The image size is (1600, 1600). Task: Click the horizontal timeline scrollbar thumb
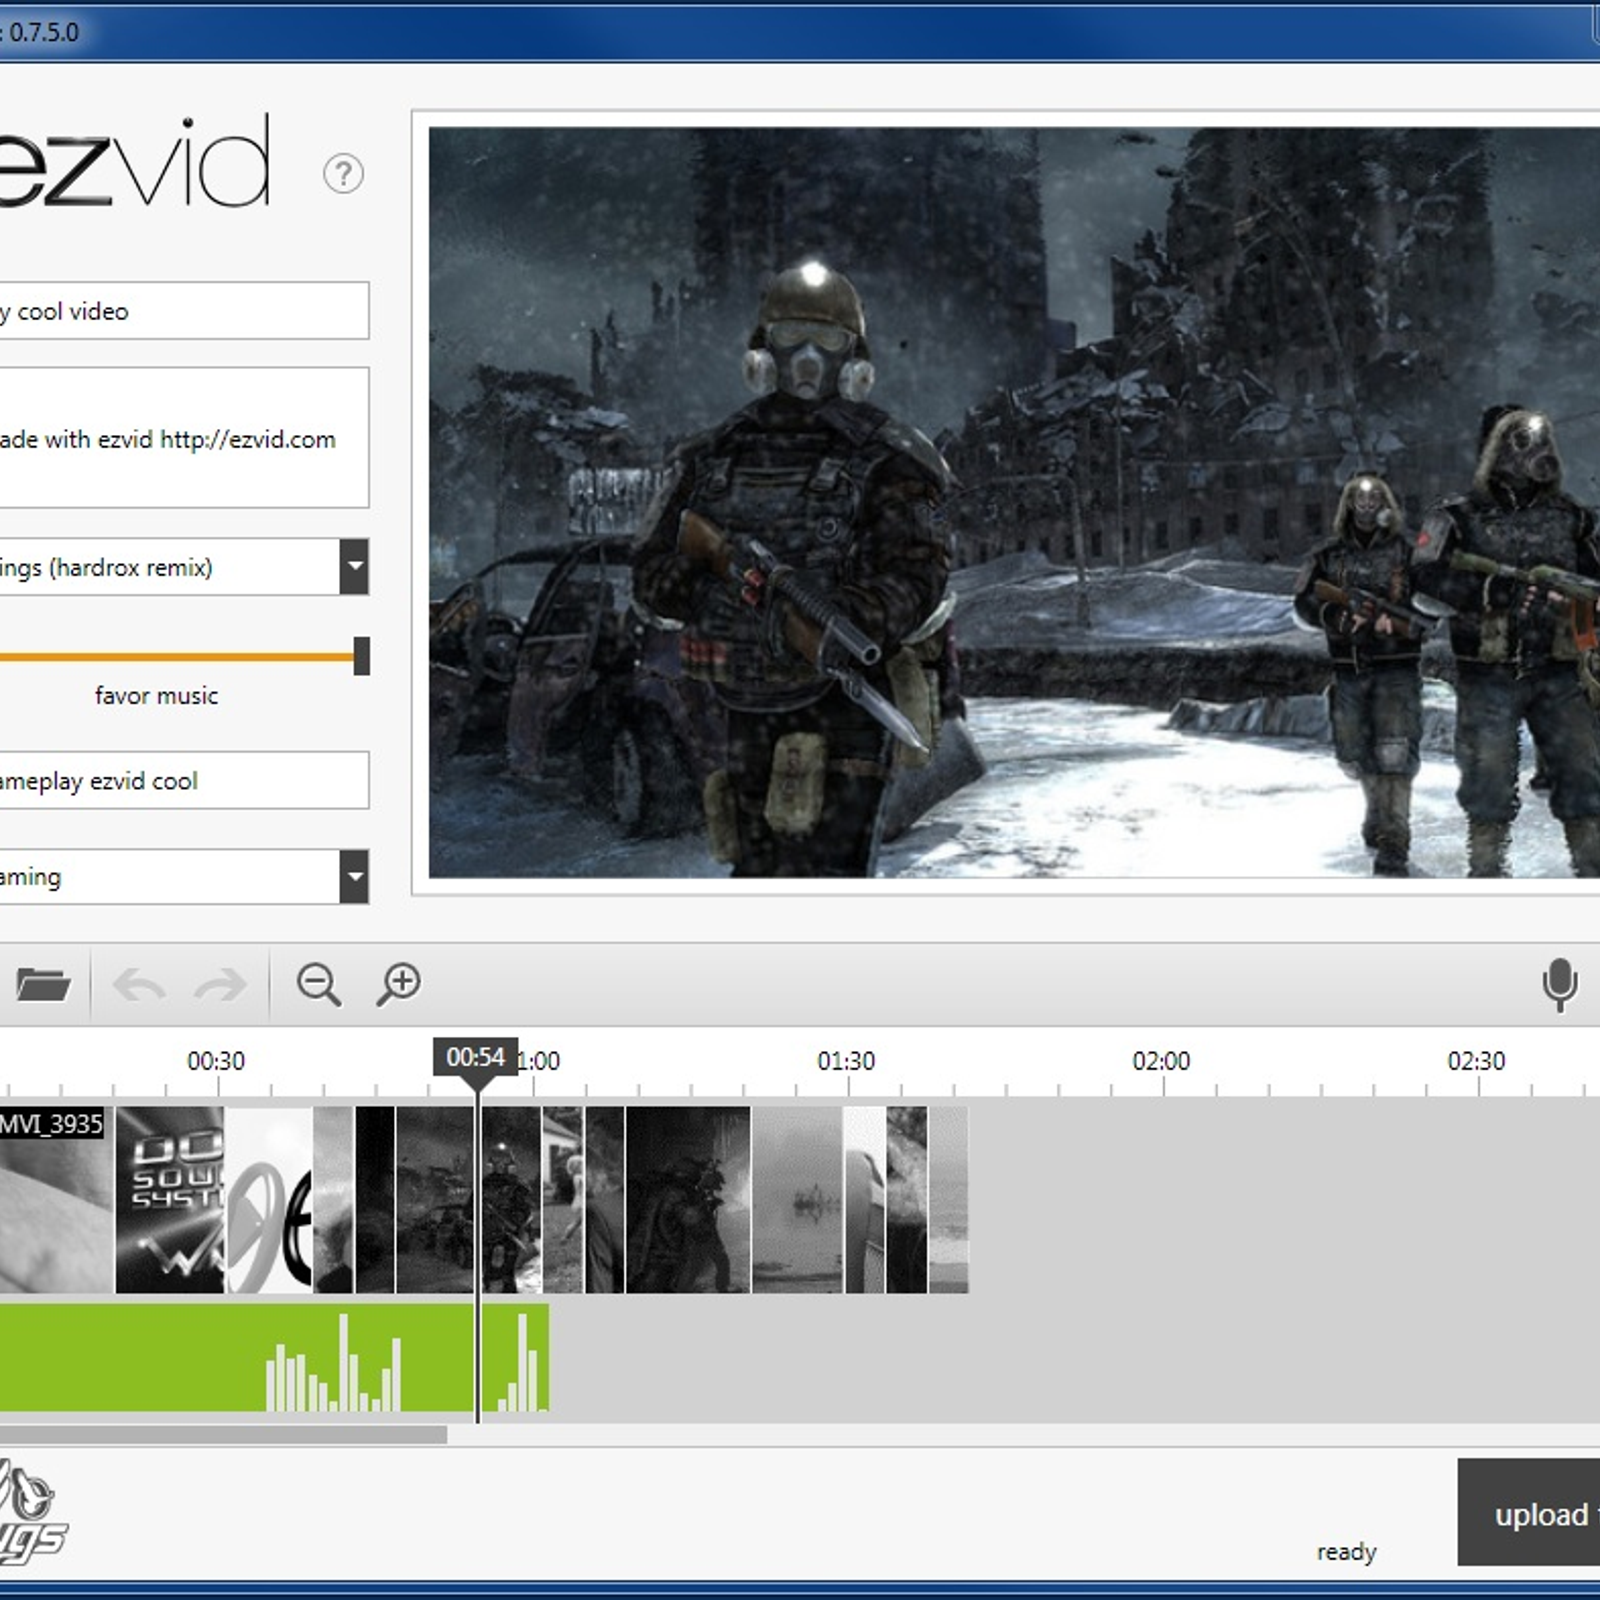[x=223, y=1435]
